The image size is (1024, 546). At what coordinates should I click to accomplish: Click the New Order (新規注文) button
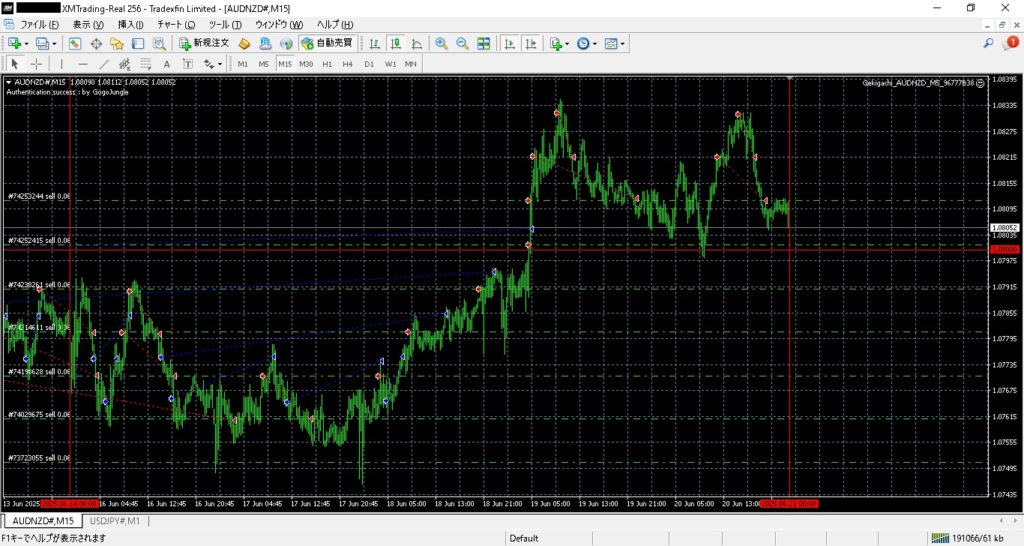(205, 44)
